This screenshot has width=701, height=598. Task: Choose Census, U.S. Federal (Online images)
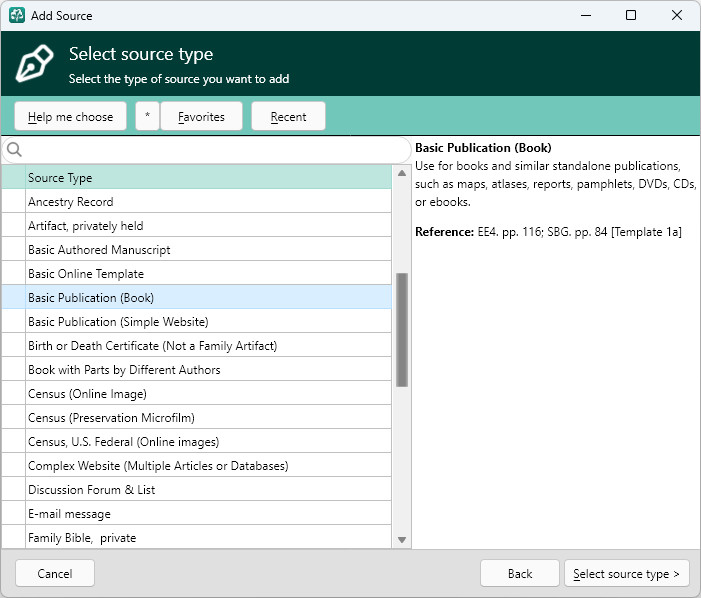[197, 442]
